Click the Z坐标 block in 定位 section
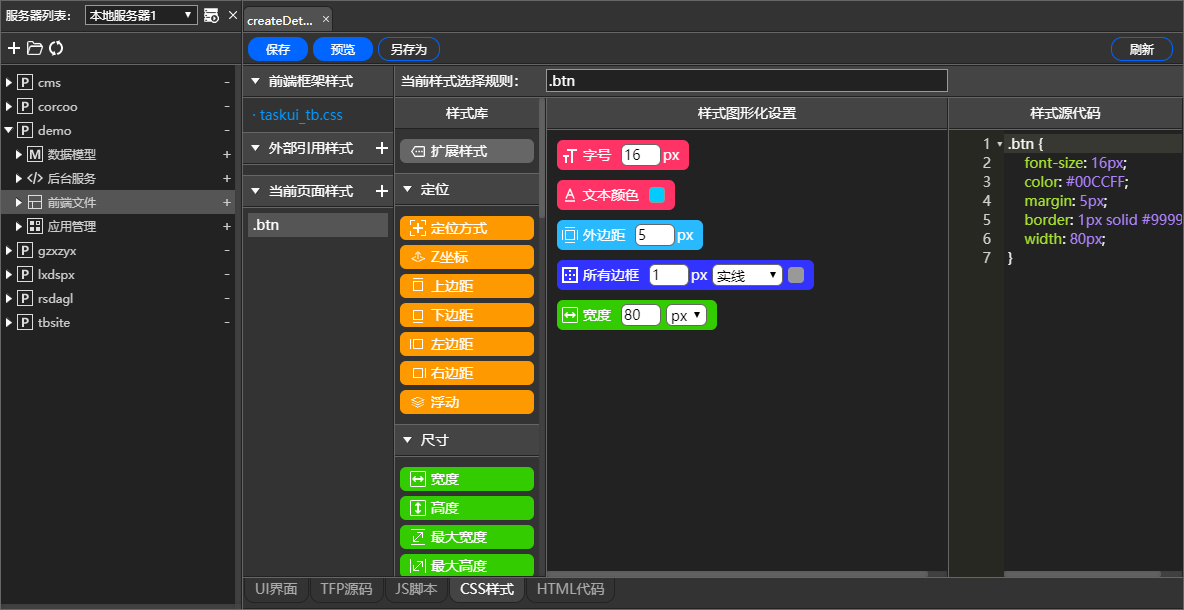The width and height of the screenshot is (1184, 610). pos(466,257)
